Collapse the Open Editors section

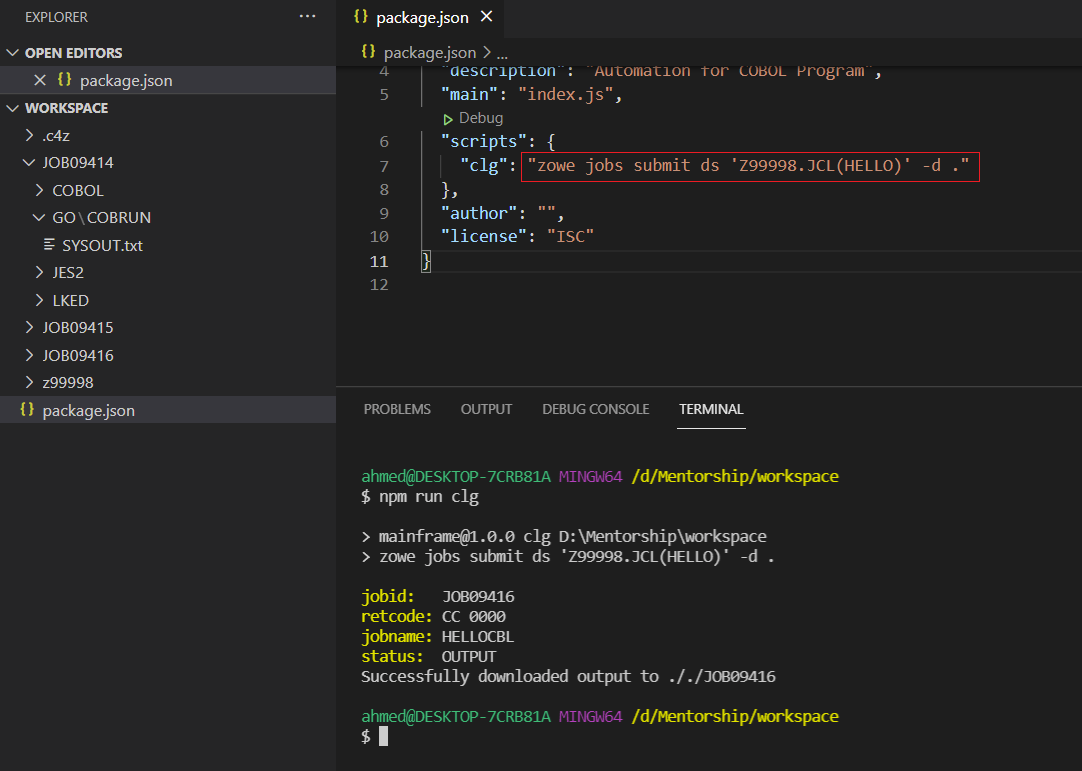click(12, 53)
